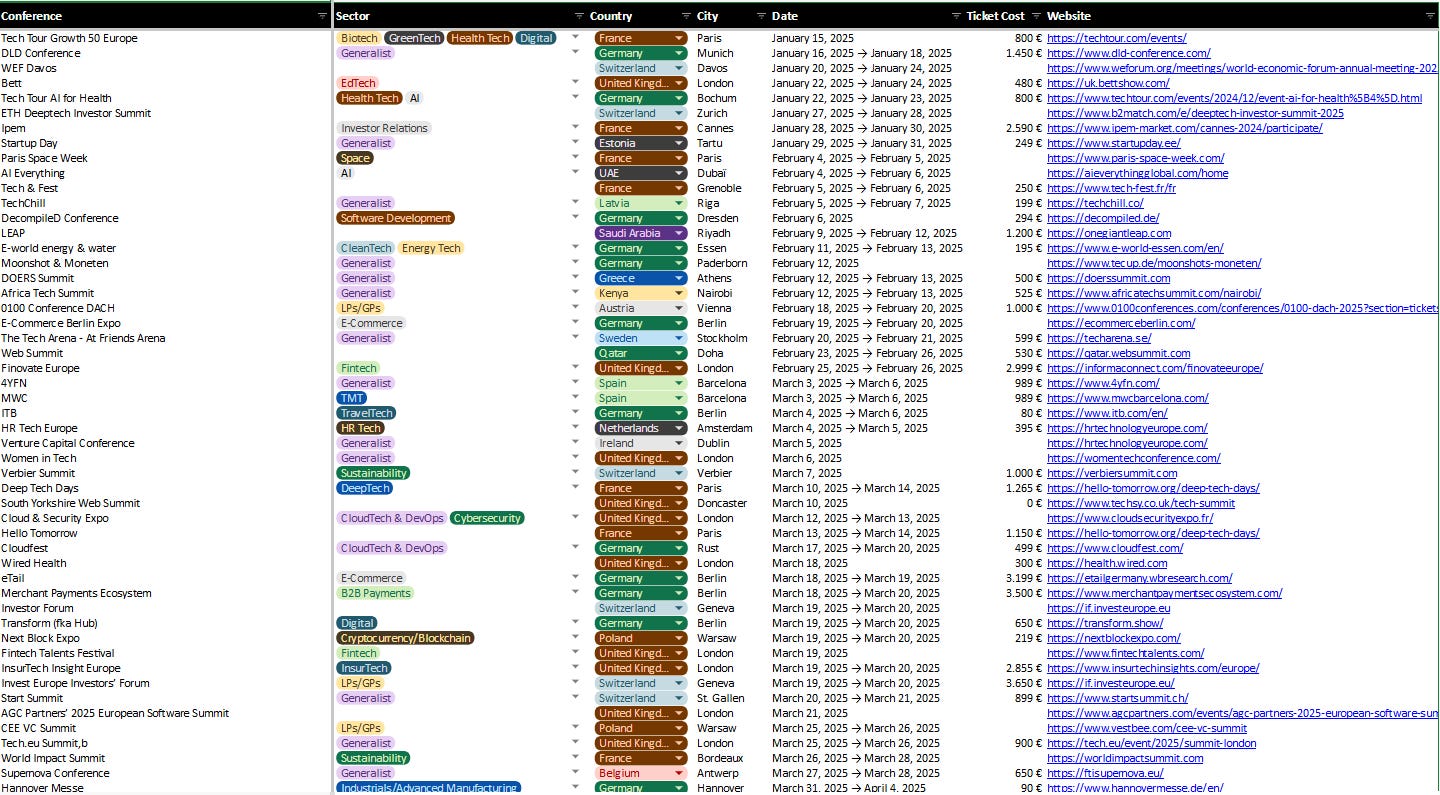This screenshot has width=1440, height=795.
Task: Select the March 21, 2025 date cell
Action: pos(866,713)
